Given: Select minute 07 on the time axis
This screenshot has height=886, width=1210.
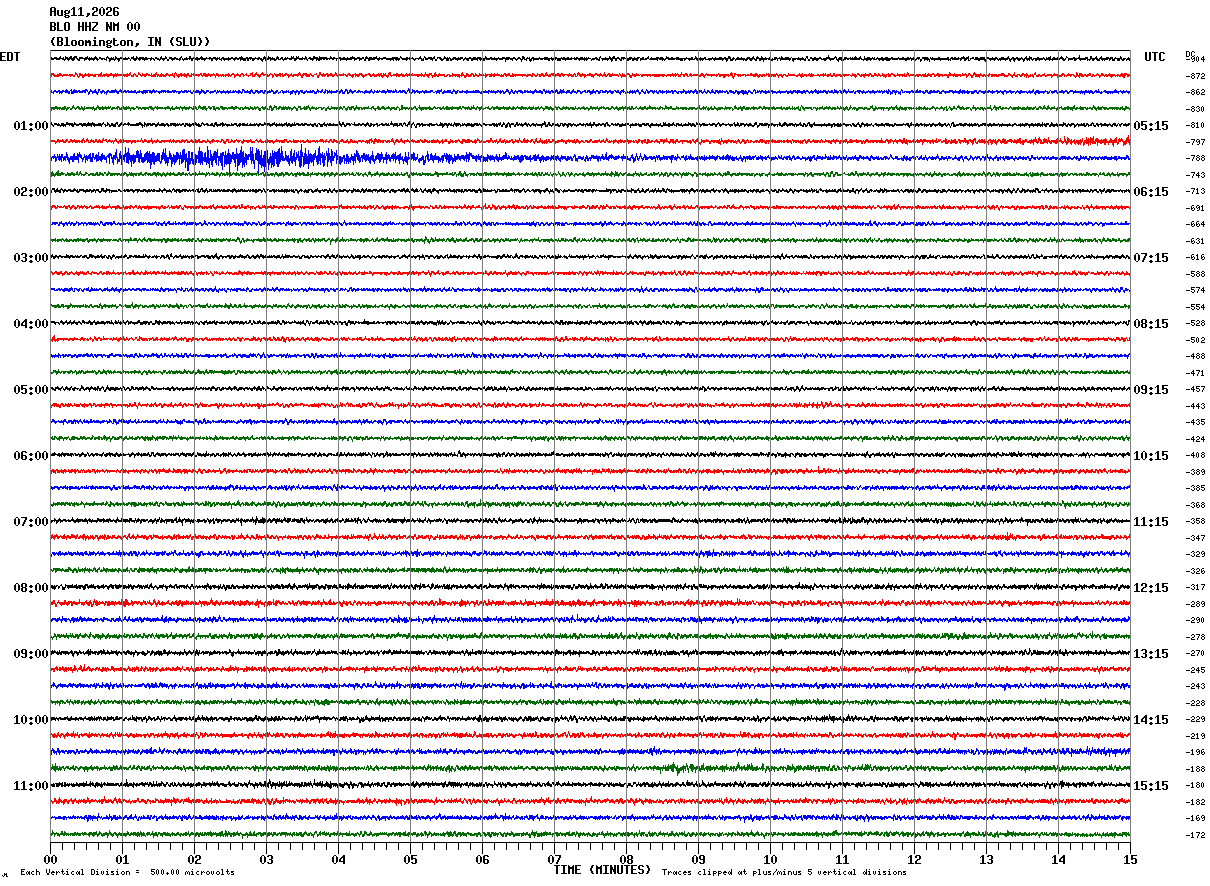Looking at the screenshot, I should coord(554,860).
